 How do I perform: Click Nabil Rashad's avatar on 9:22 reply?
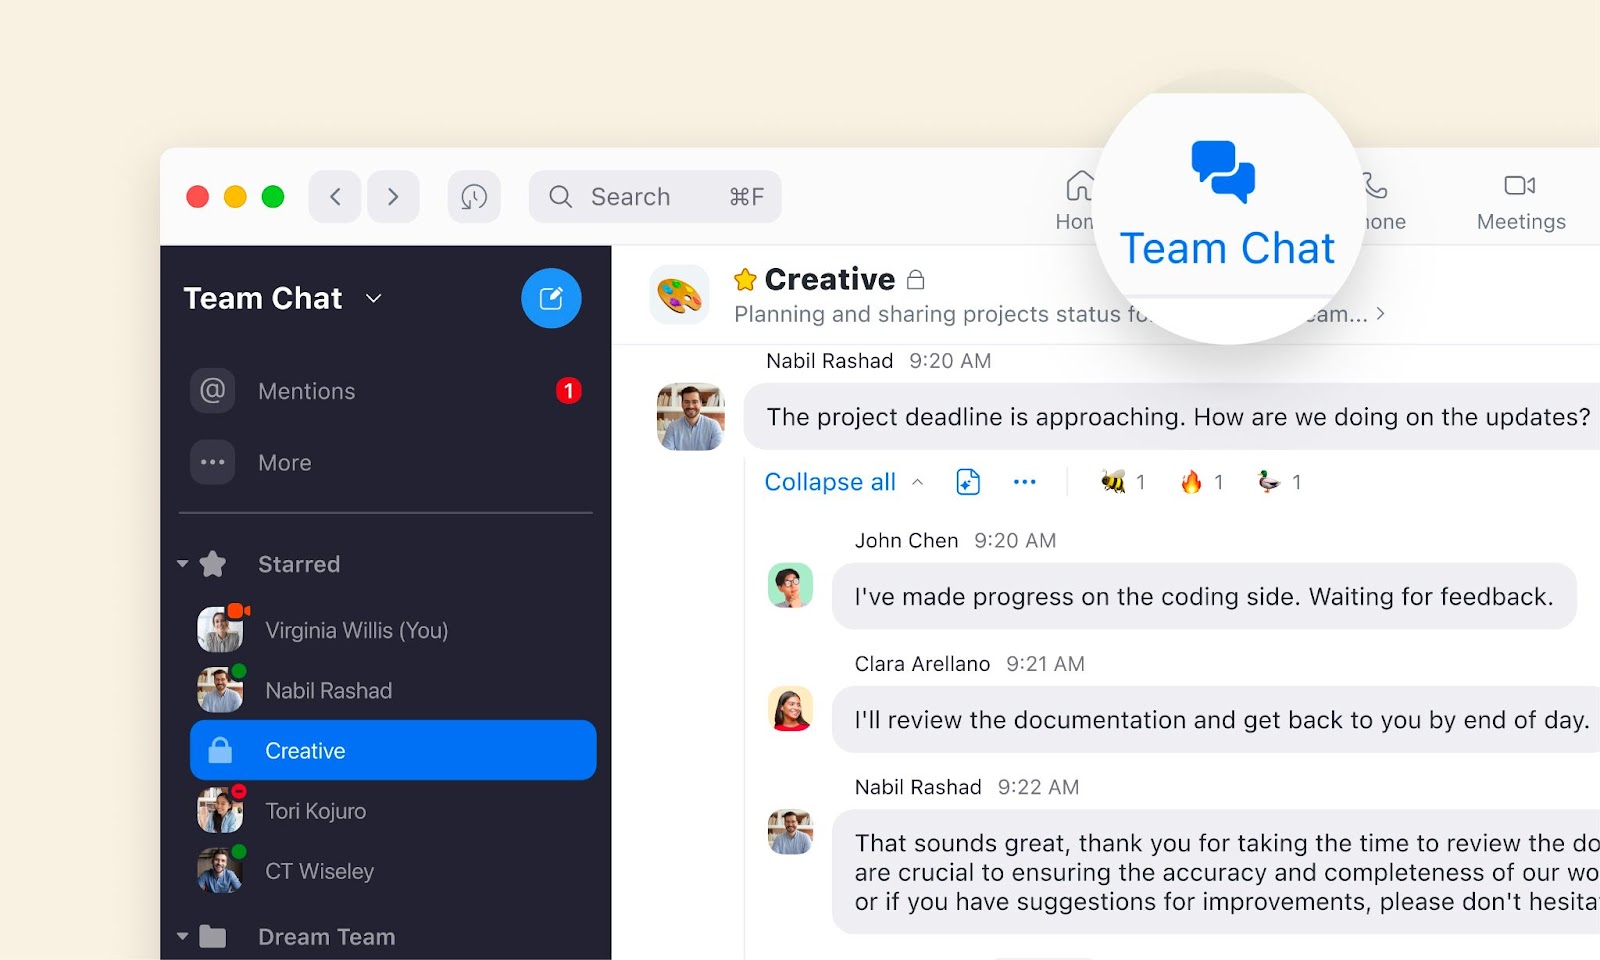(x=790, y=832)
